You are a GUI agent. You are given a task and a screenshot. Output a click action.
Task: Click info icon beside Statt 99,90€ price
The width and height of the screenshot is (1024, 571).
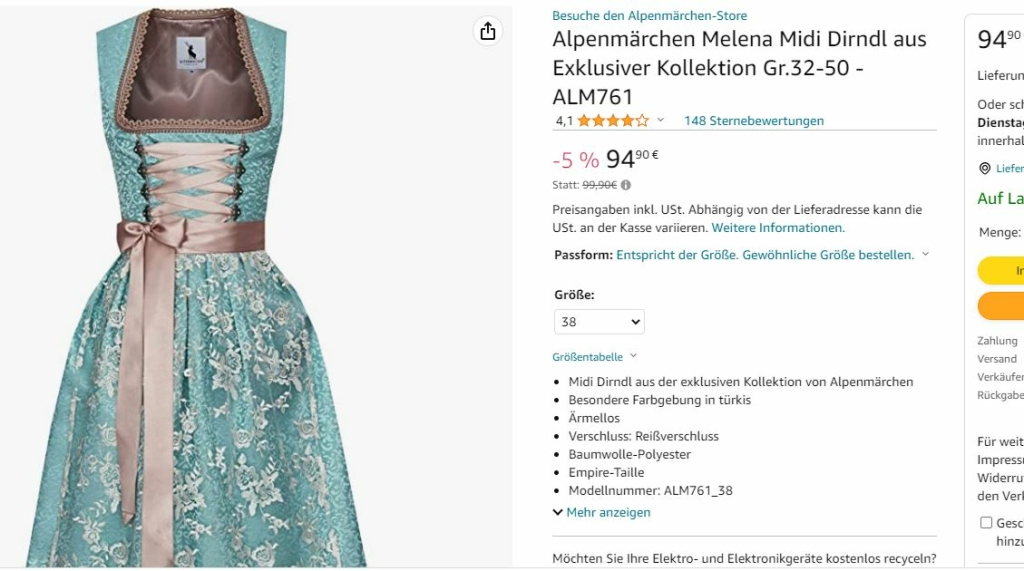point(626,185)
